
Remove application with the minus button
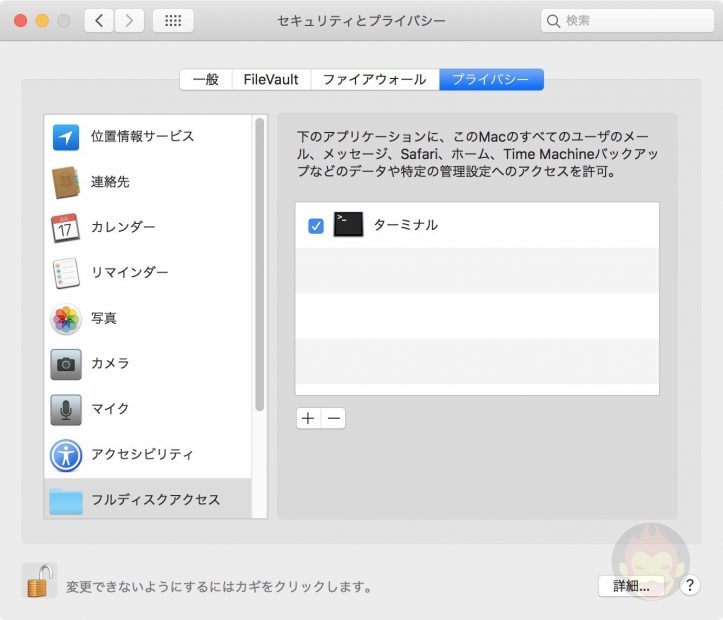point(333,418)
